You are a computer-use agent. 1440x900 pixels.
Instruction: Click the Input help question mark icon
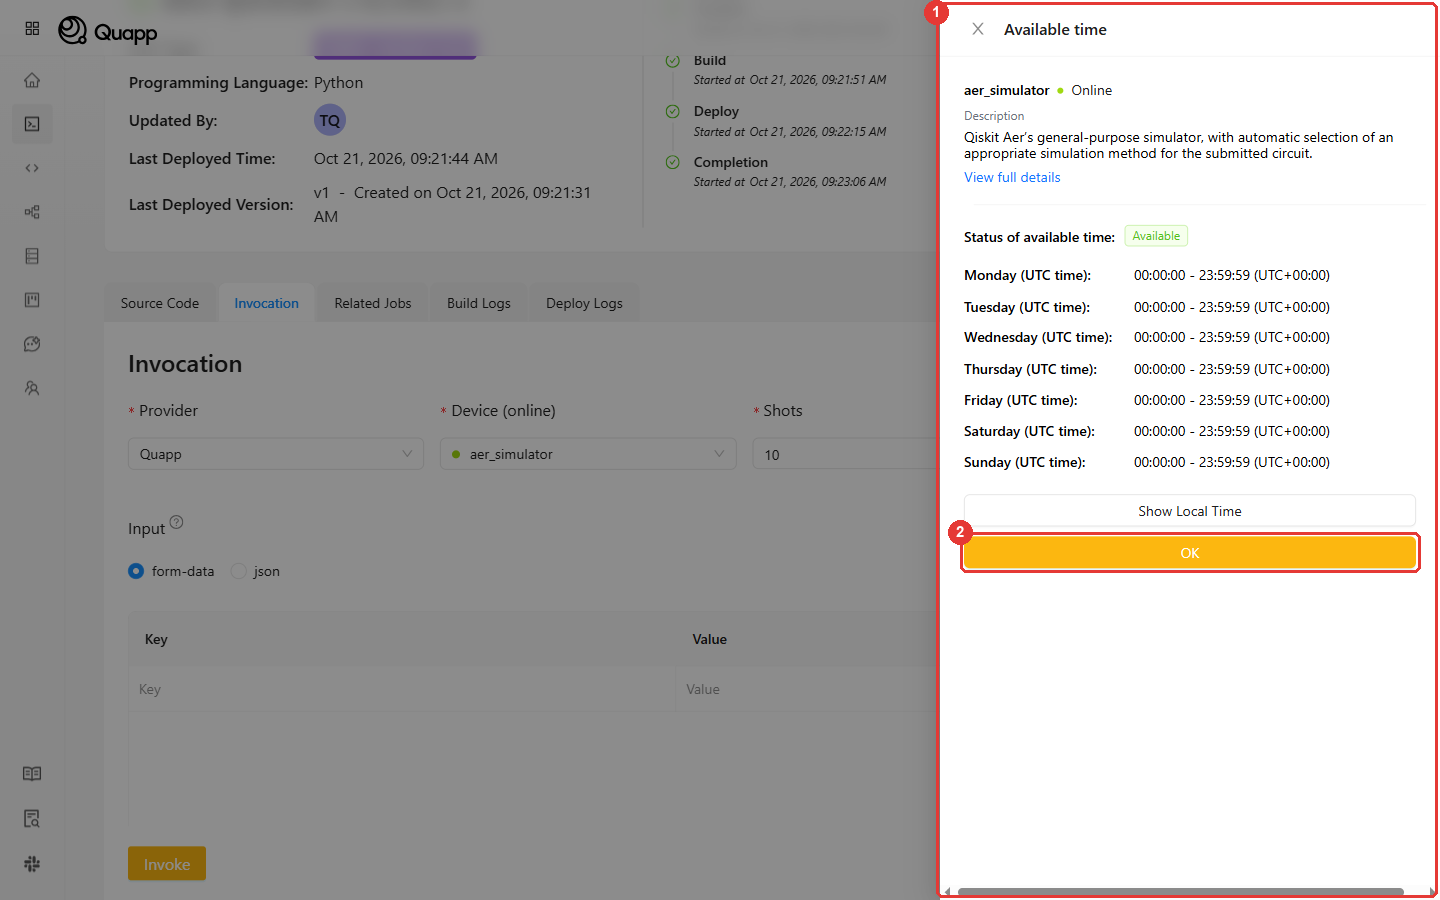pyautogui.click(x=176, y=522)
